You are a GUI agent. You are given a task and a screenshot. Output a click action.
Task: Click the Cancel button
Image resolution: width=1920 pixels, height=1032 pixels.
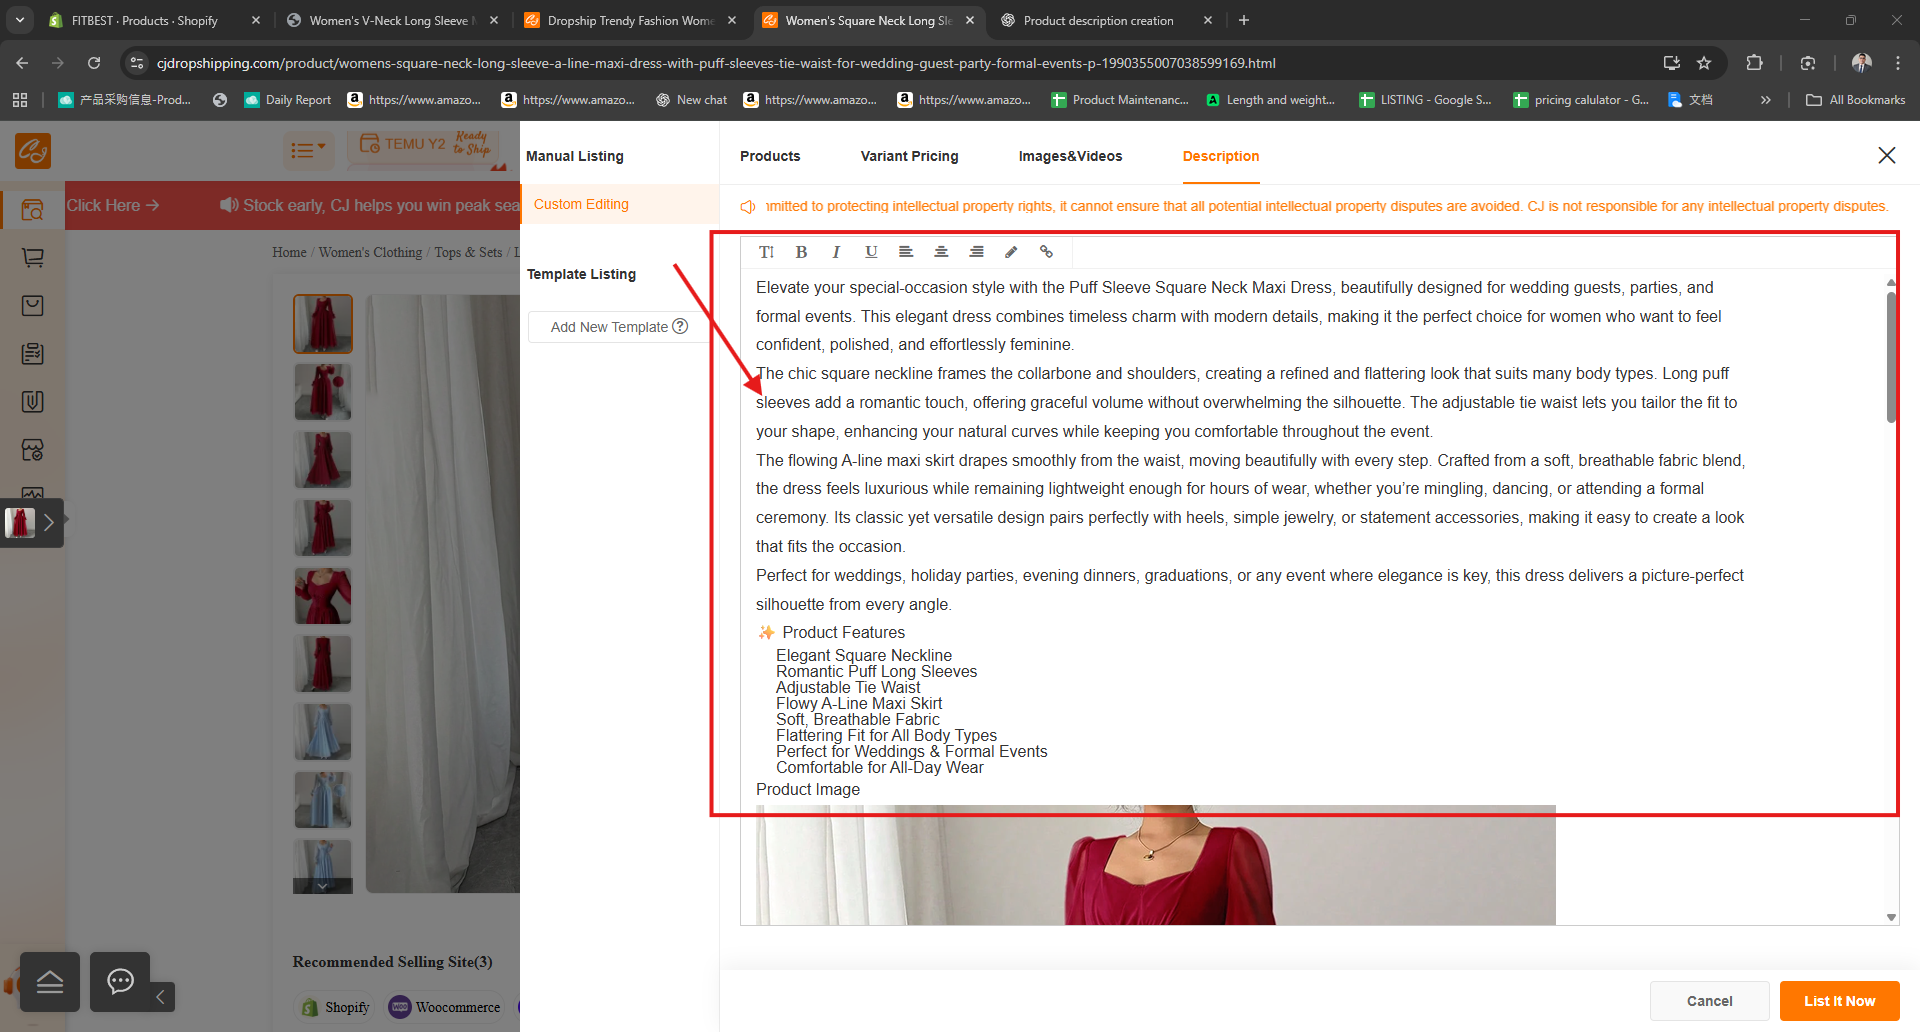click(1709, 1001)
